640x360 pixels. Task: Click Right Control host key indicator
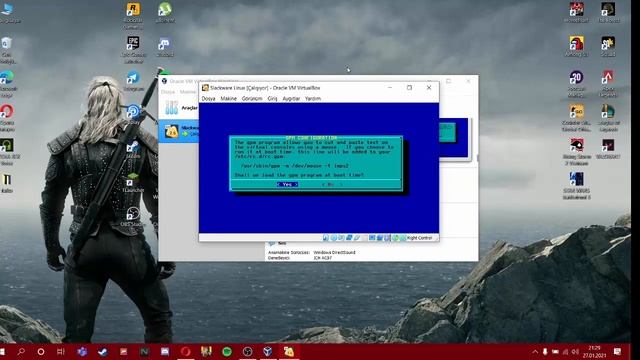(x=419, y=238)
